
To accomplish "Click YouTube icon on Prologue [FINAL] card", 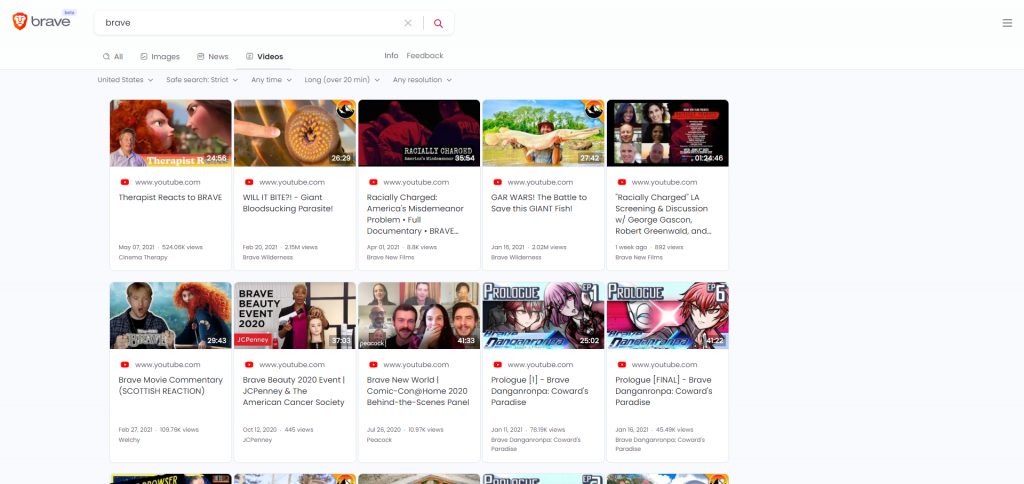I will click(621, 365).
